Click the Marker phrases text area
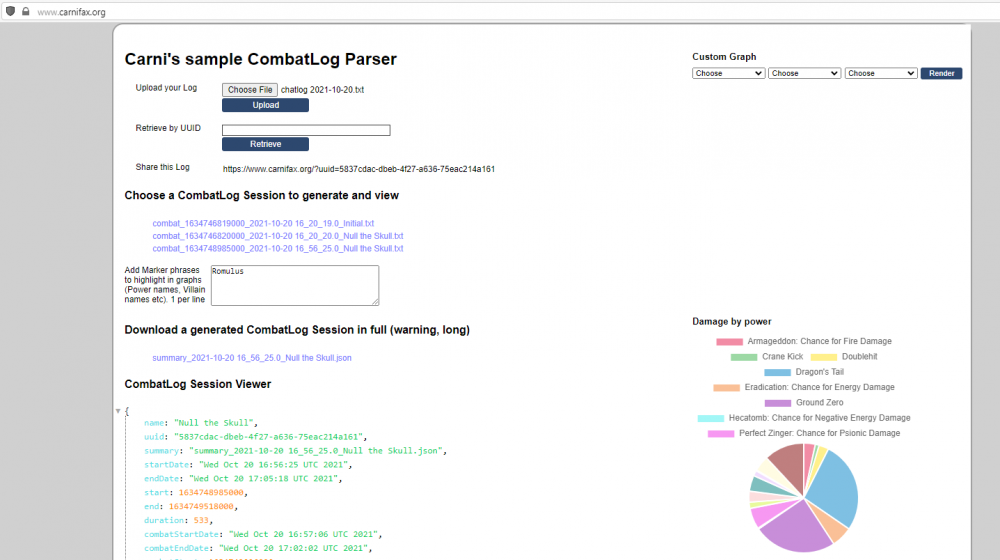 coord(295,285)
